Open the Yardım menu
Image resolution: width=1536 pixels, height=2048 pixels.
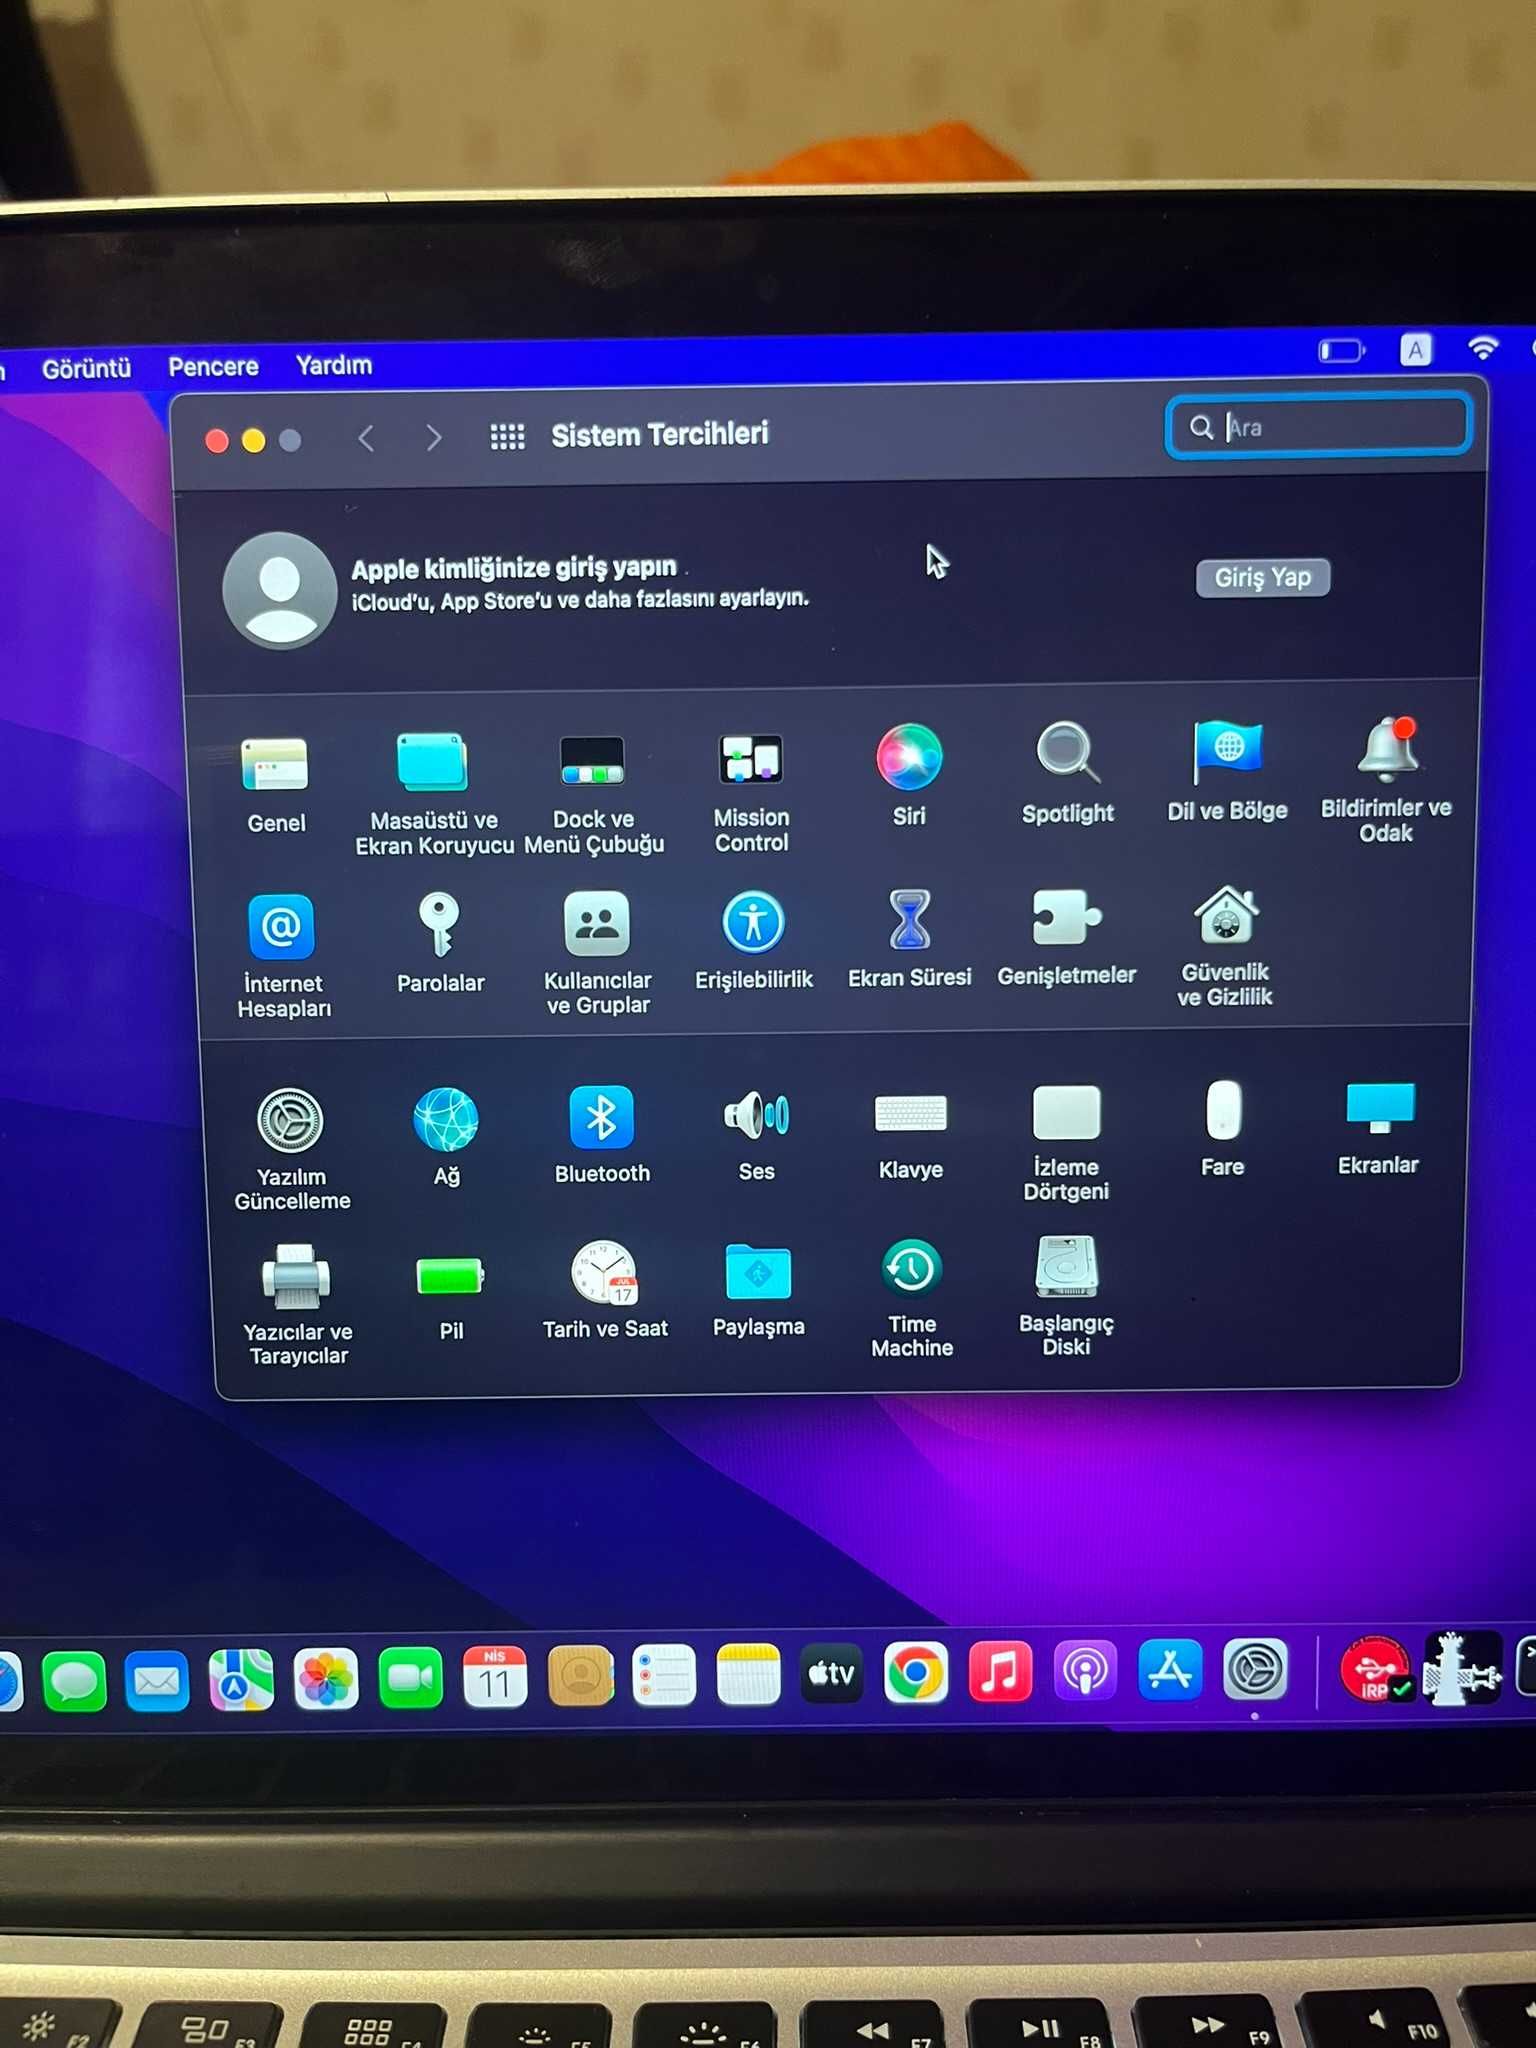click(x=334, y=365)
